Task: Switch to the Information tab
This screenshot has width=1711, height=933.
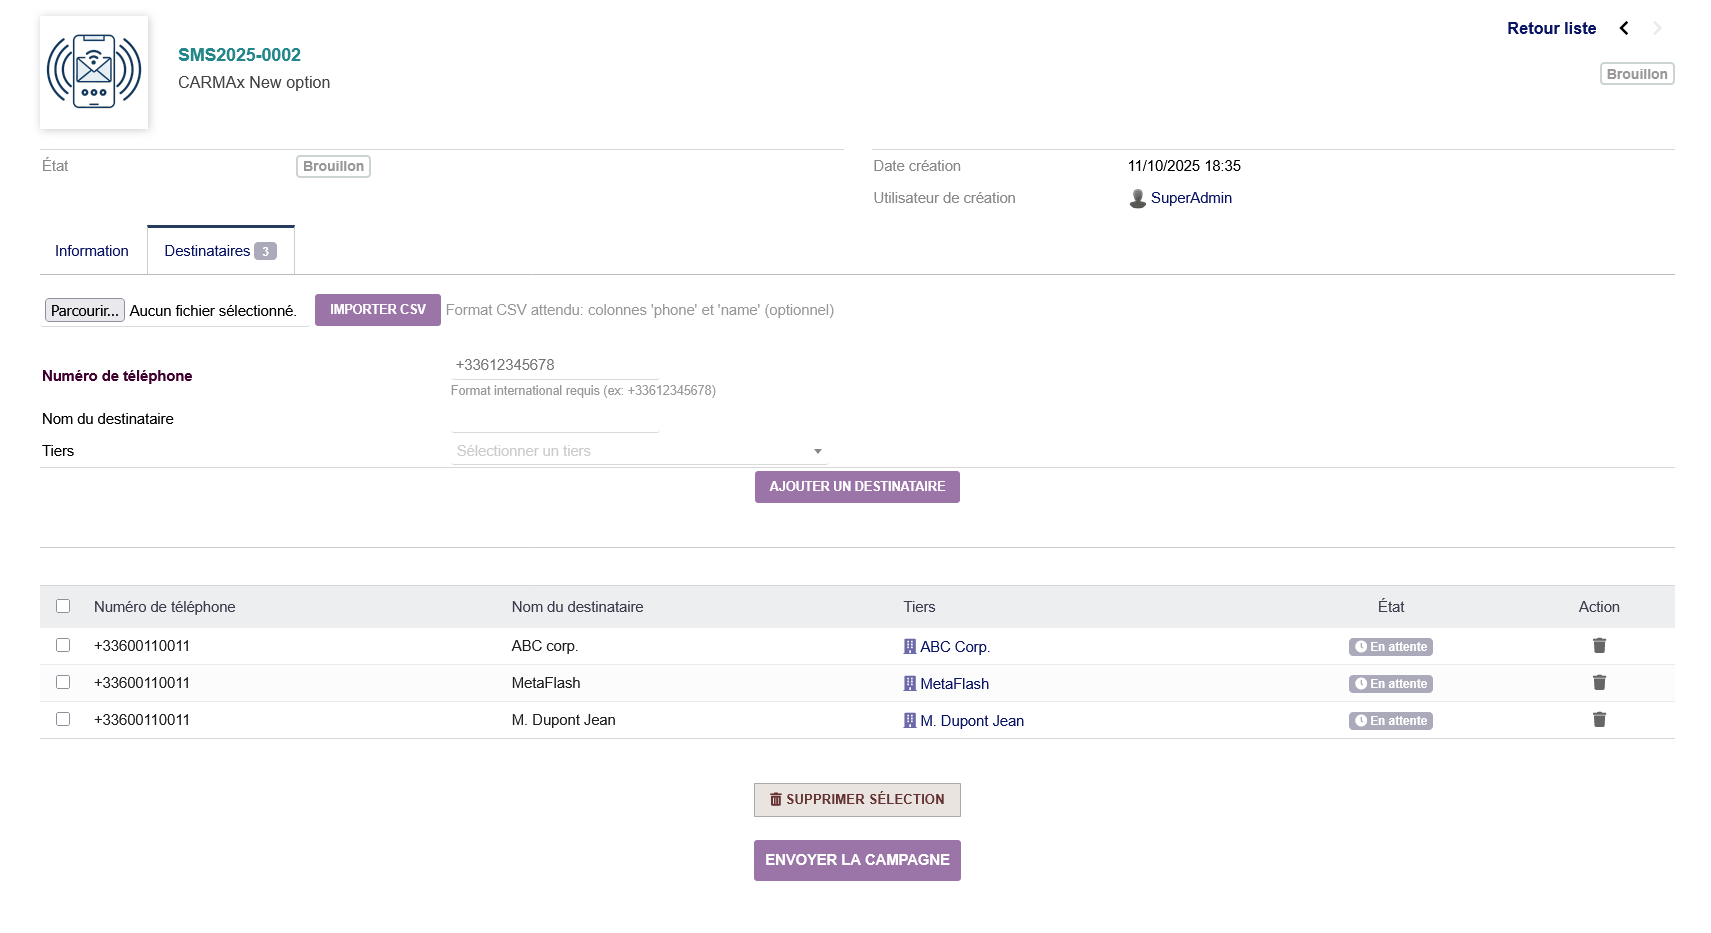Action: click(x=92, y=251)
